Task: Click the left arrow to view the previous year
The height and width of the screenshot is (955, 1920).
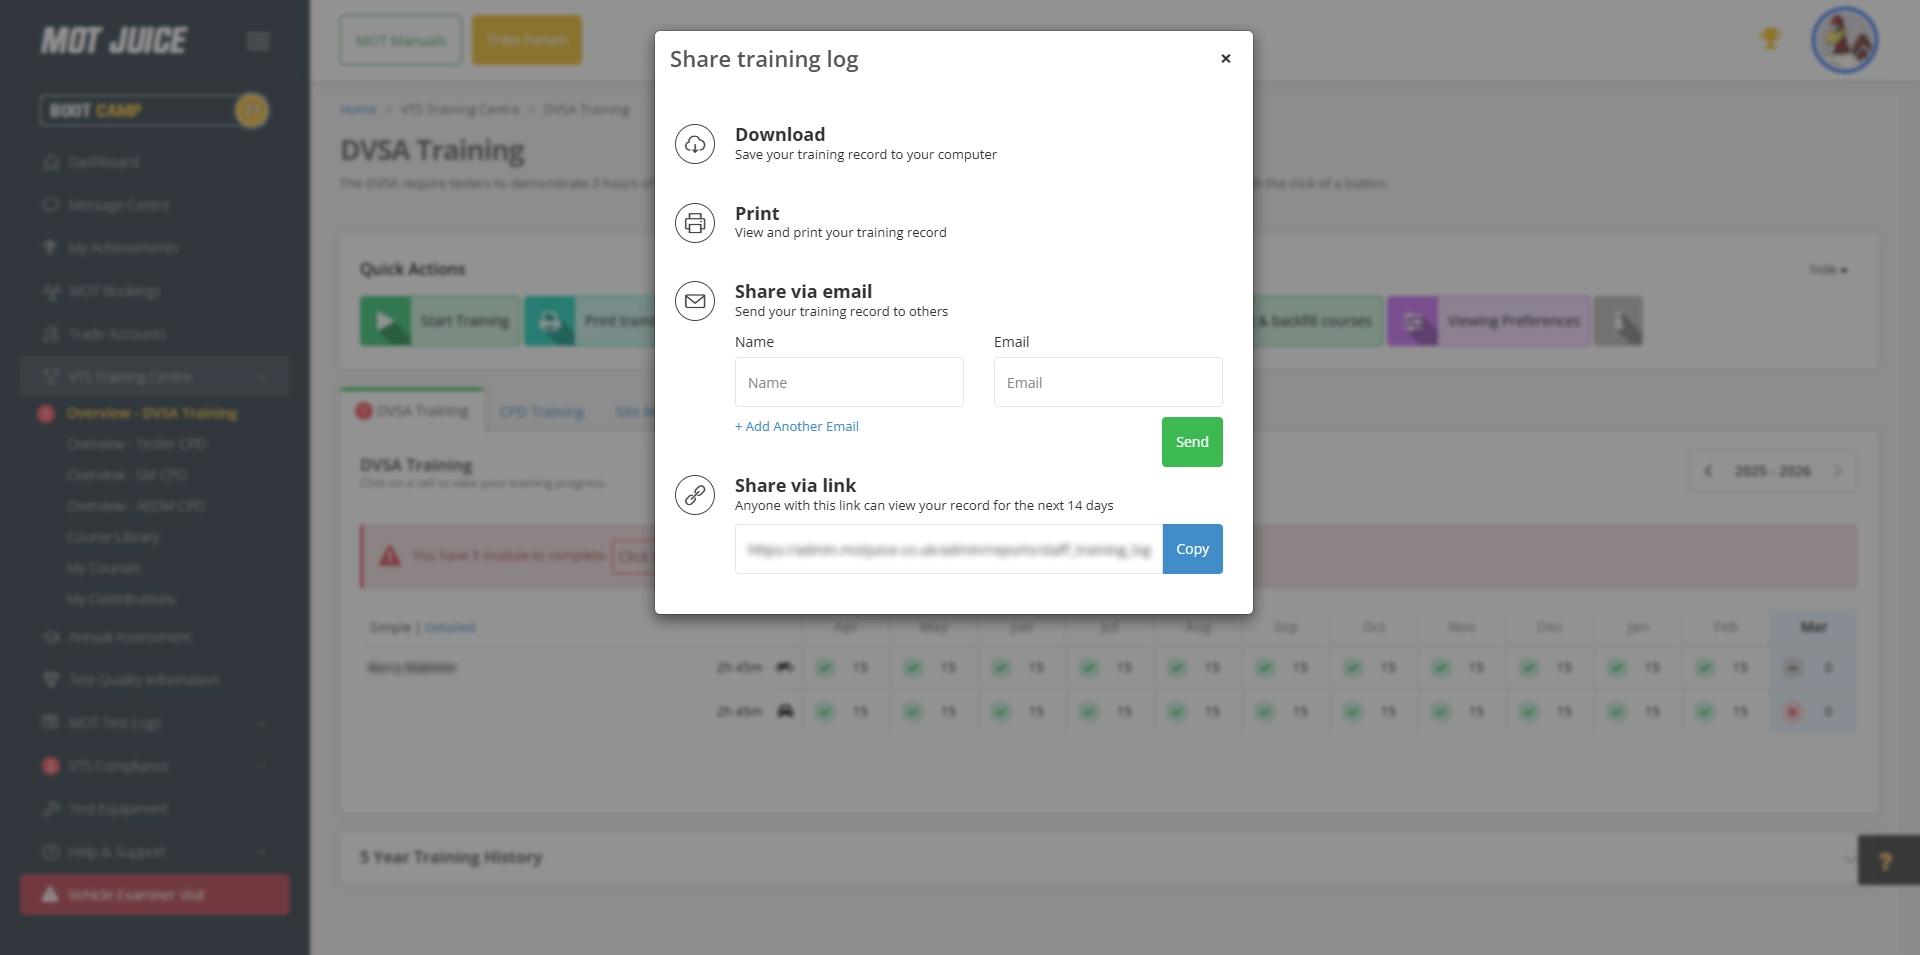Action: coord(1710,471)
